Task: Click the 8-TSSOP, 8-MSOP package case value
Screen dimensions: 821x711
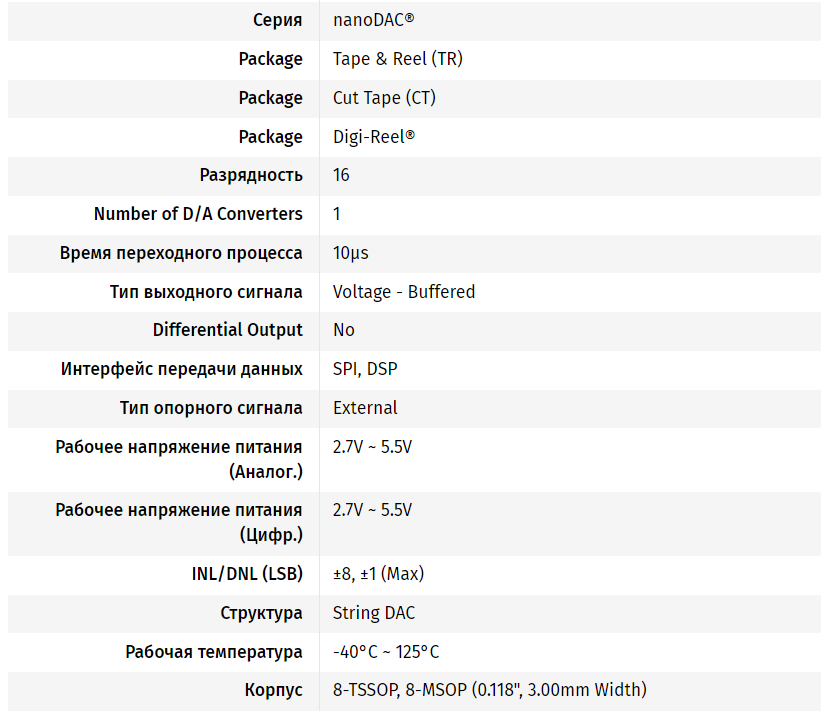Action: point(489,690)
